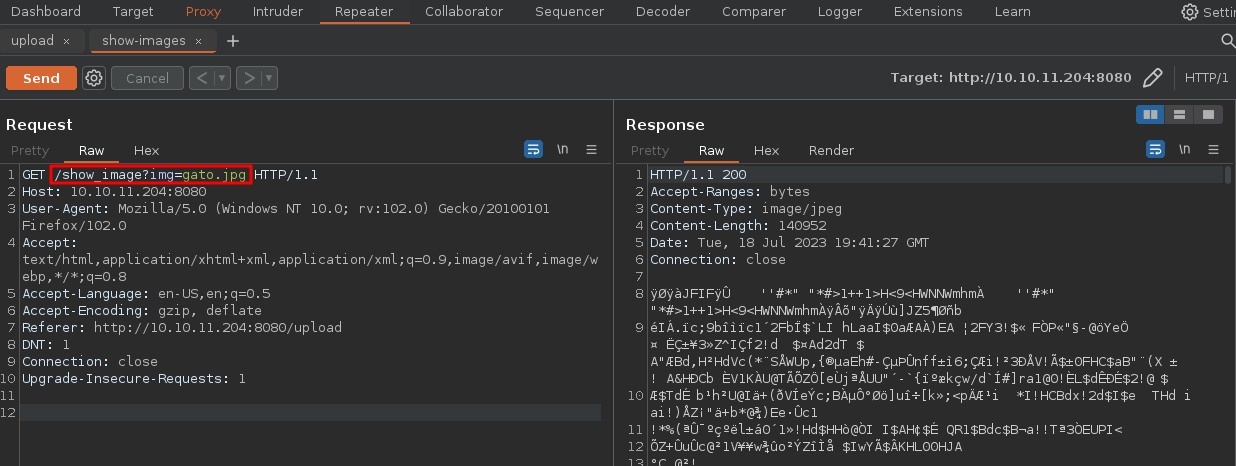The image size is (1236, 466).
Task: Open Burp Settings gear
Action: 1190,12
